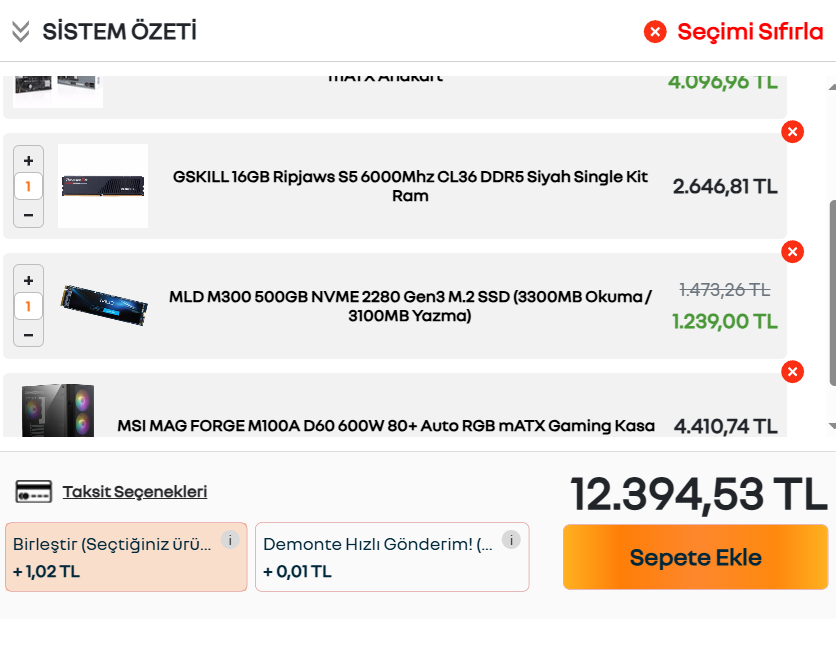Remove the MLD M300 SSD item
836x652 pixels.
(792, 252)
